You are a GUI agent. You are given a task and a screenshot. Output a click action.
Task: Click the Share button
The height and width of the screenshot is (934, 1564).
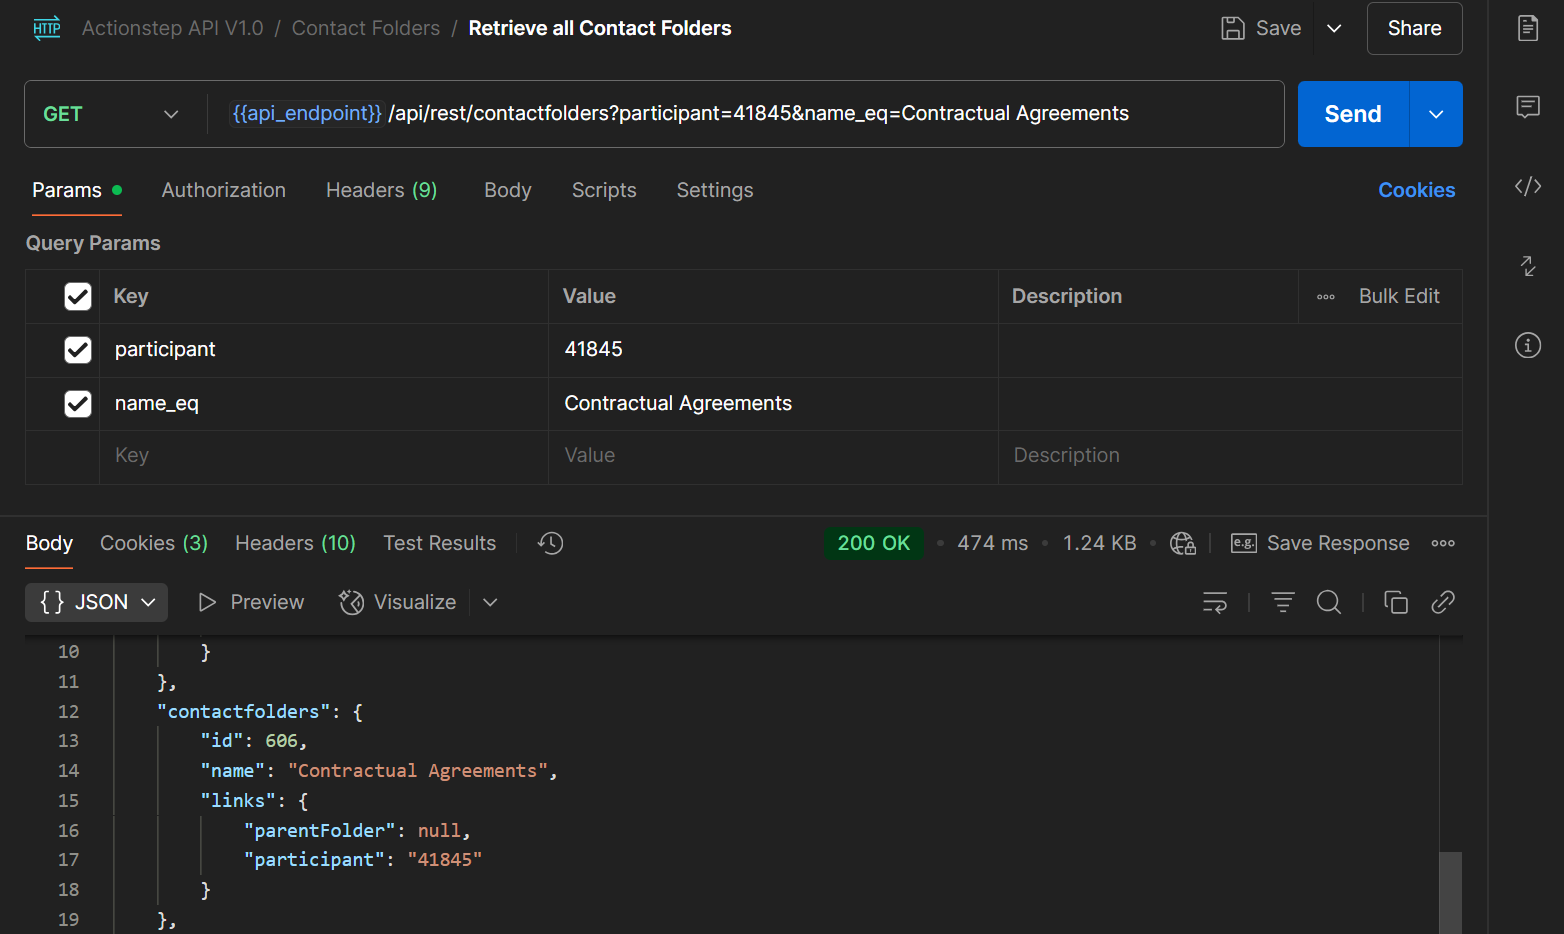coord(1415,28)
